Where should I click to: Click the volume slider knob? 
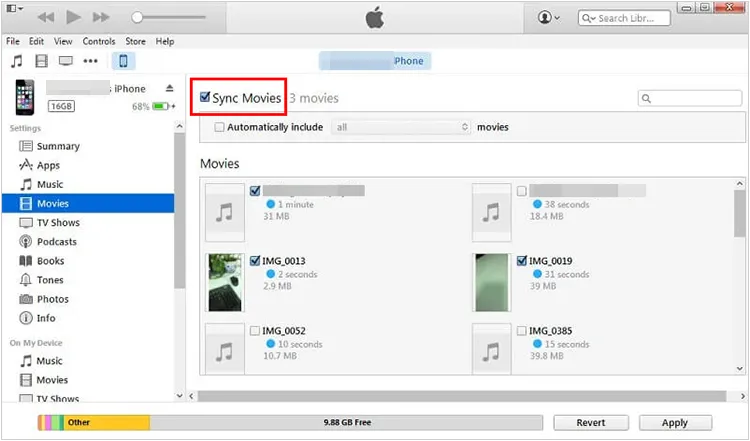(x=137, y=17)
